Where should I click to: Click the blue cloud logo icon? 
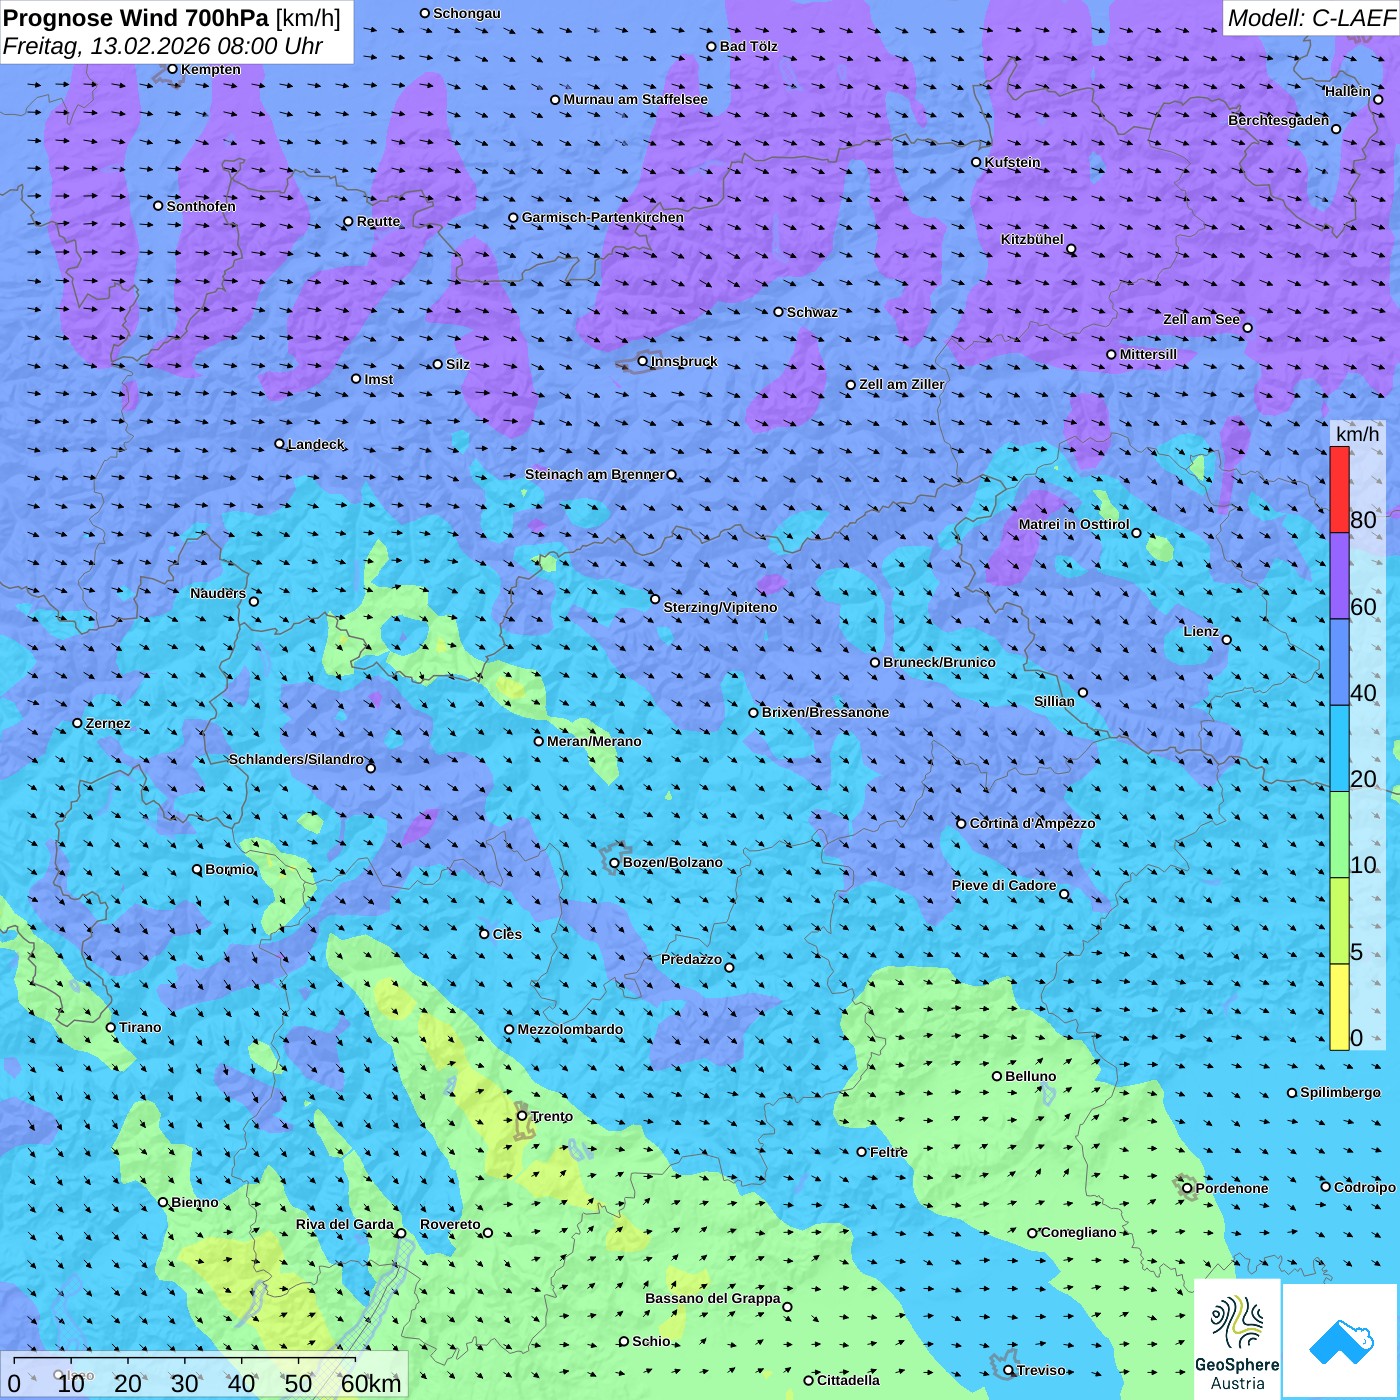1341,1342
